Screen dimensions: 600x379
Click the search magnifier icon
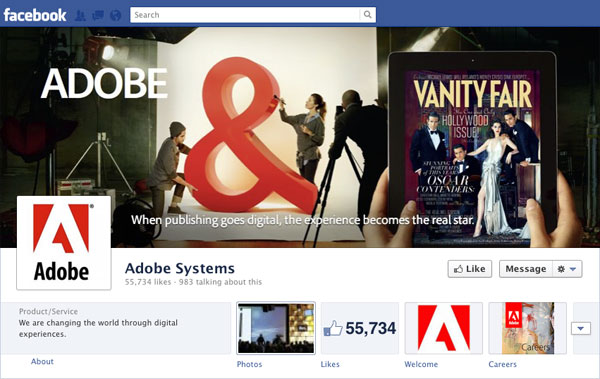tap(368, 15)
